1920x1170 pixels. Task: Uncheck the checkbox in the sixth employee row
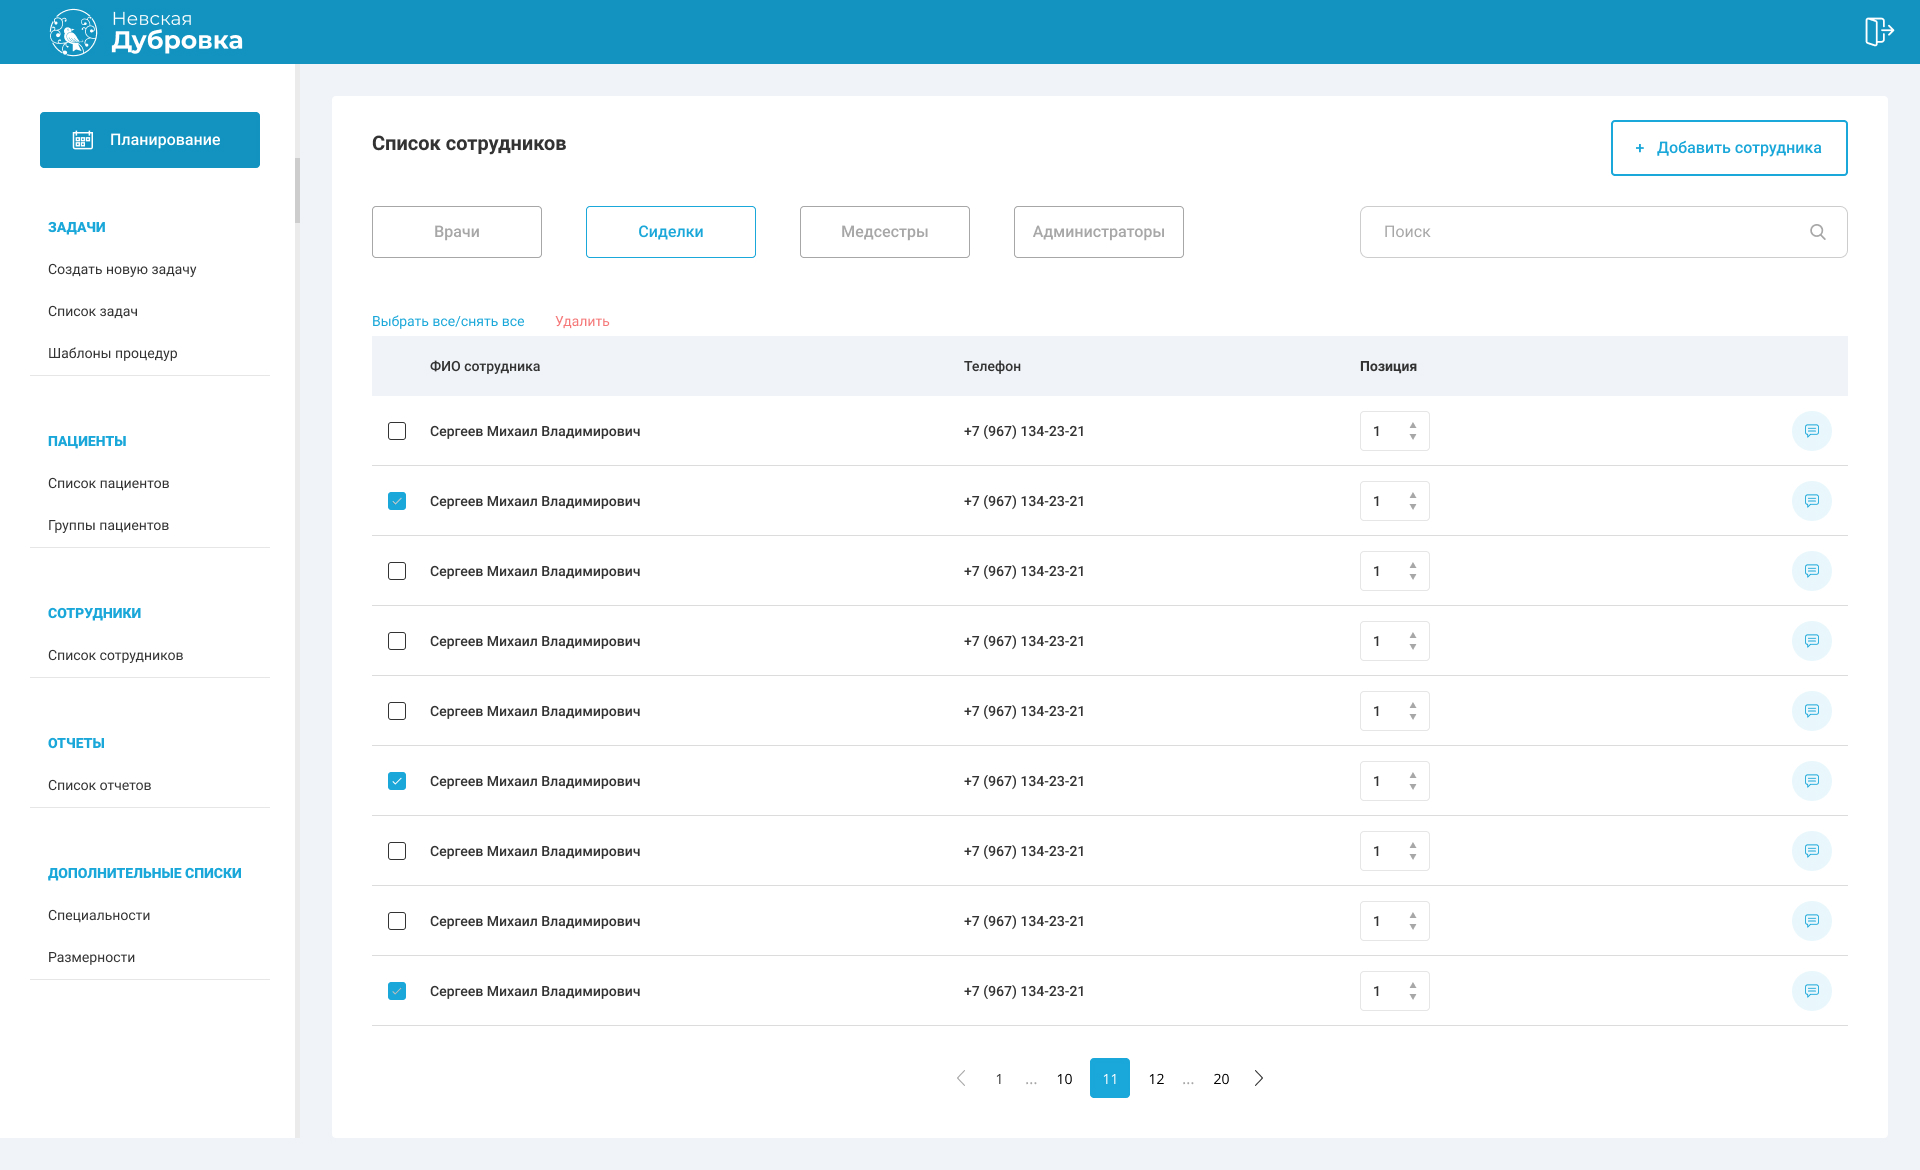pos(397,781)
